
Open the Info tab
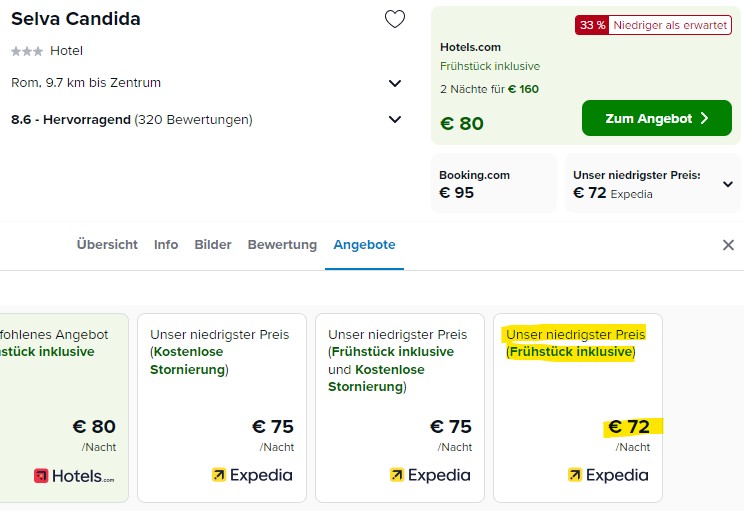click(x=166, y=244)
